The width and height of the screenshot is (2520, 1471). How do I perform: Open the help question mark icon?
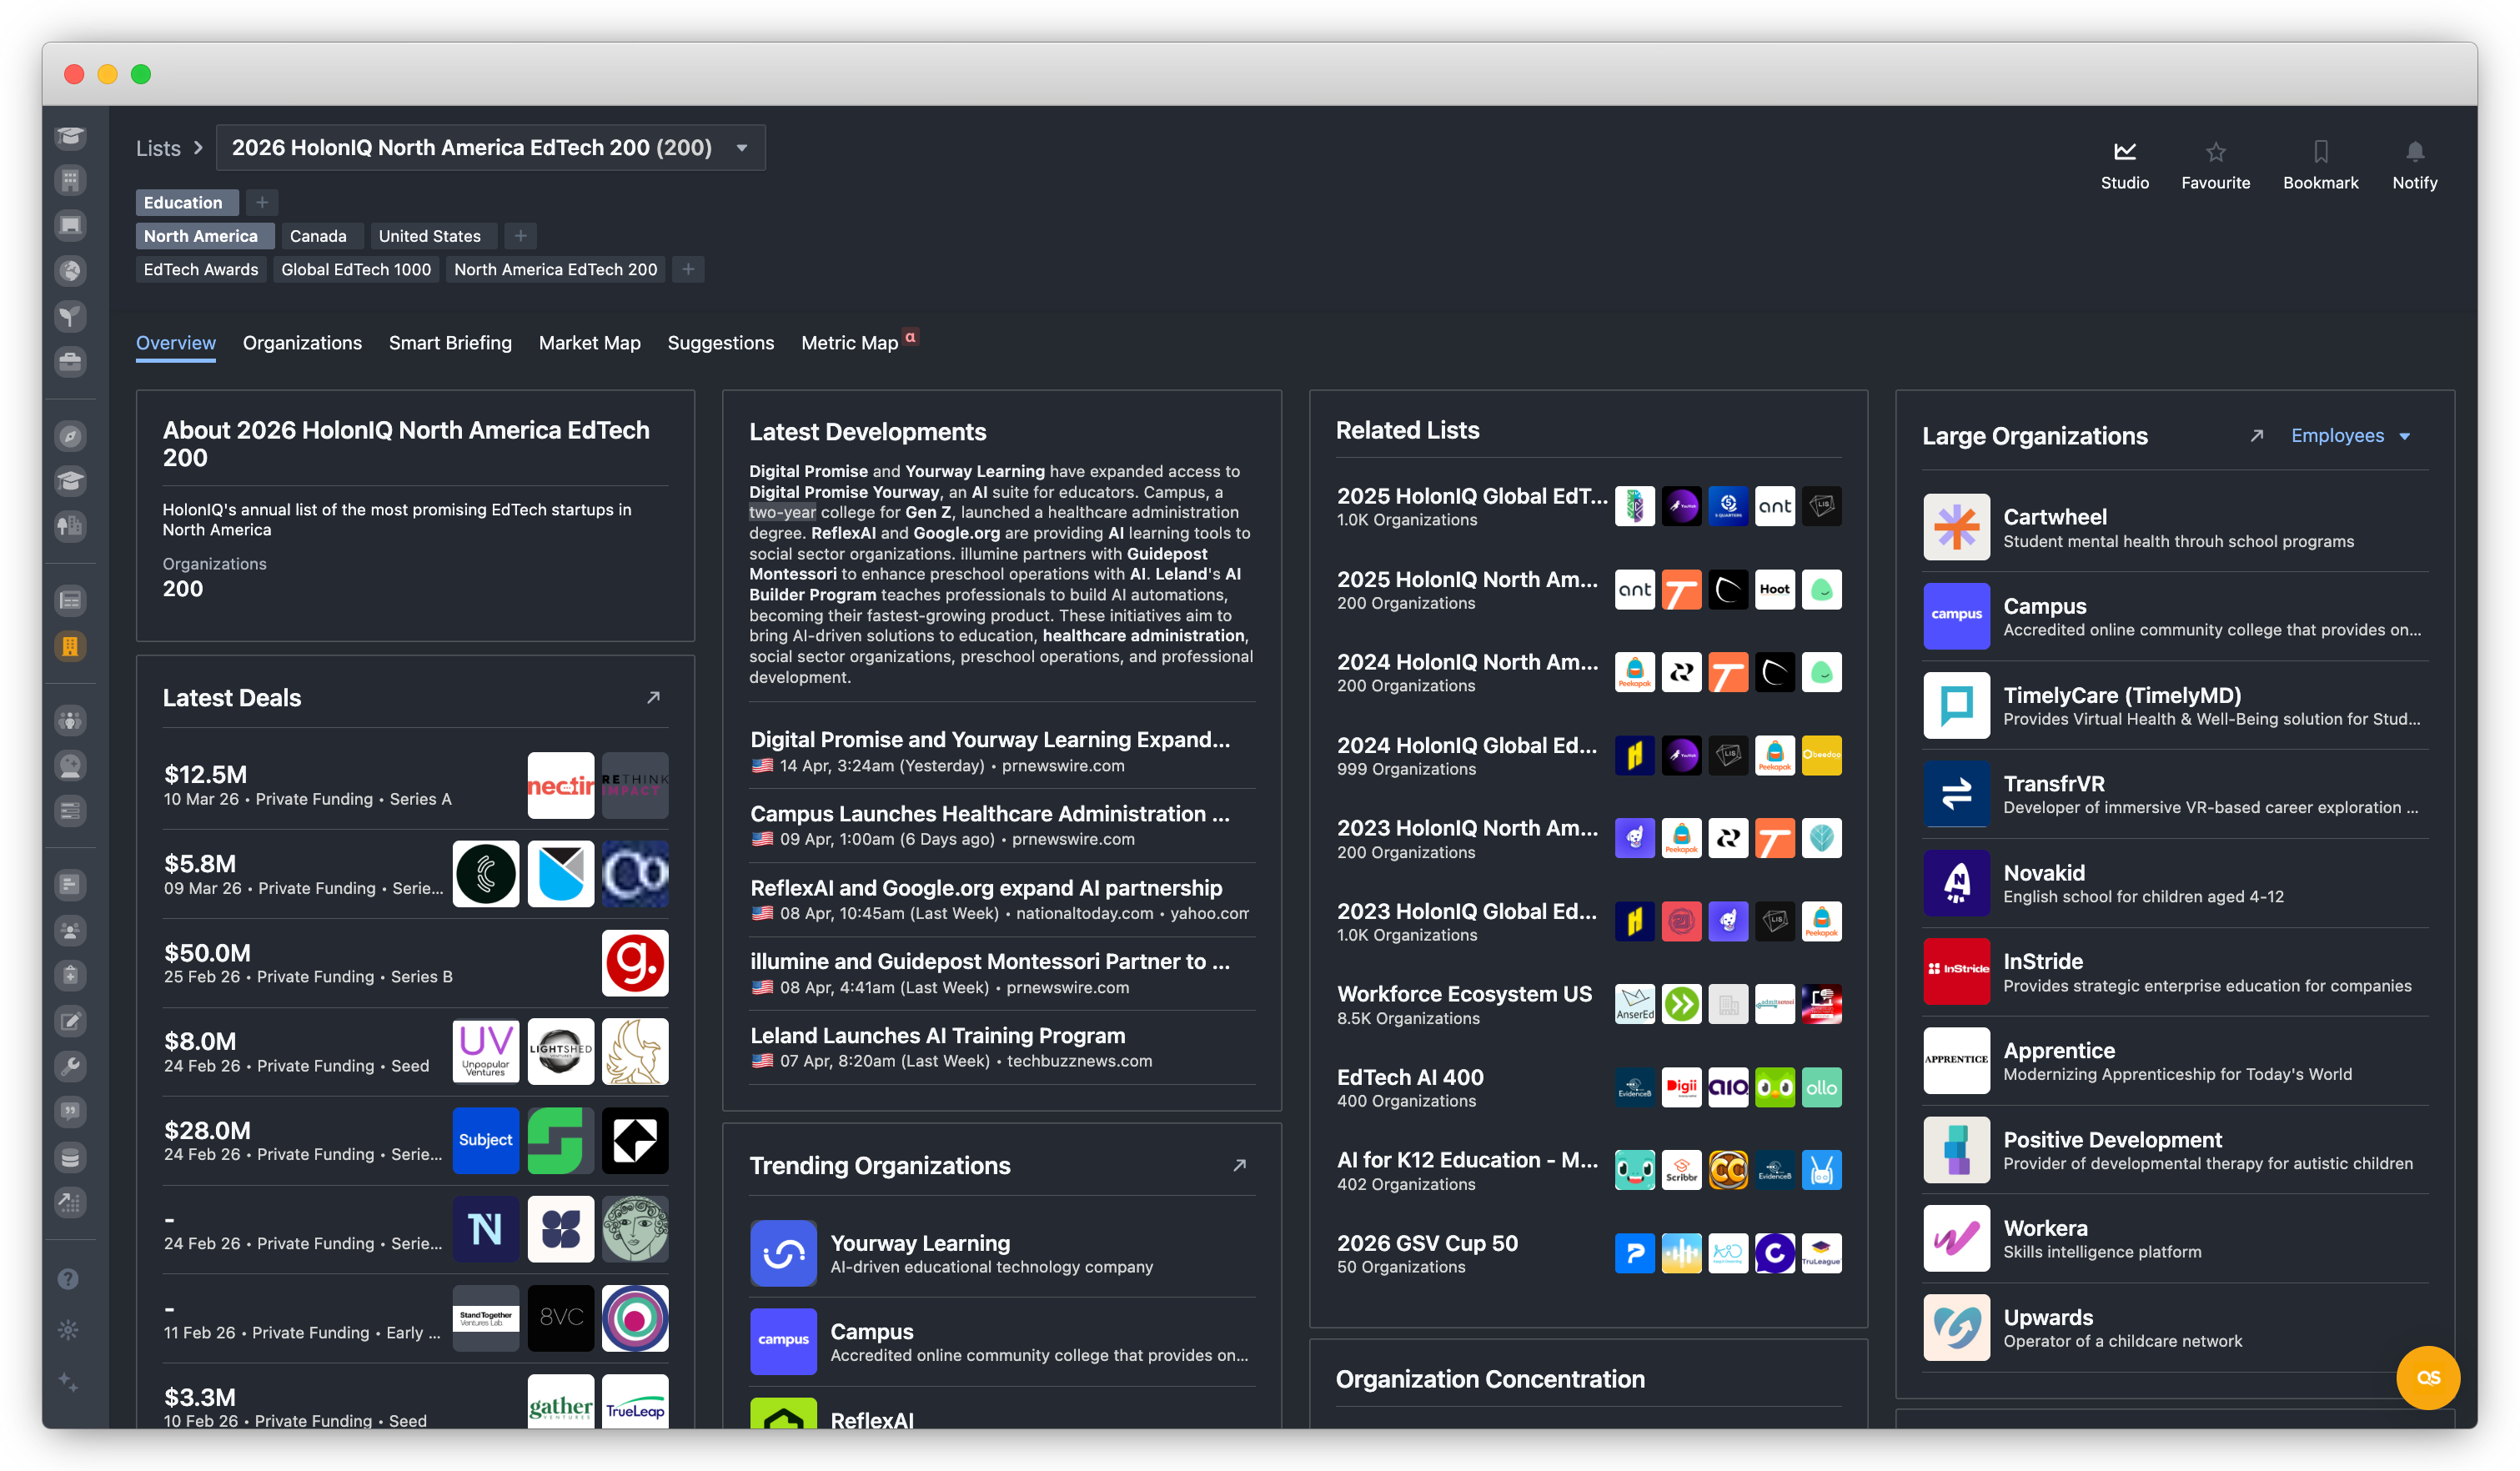point(68,1279)
